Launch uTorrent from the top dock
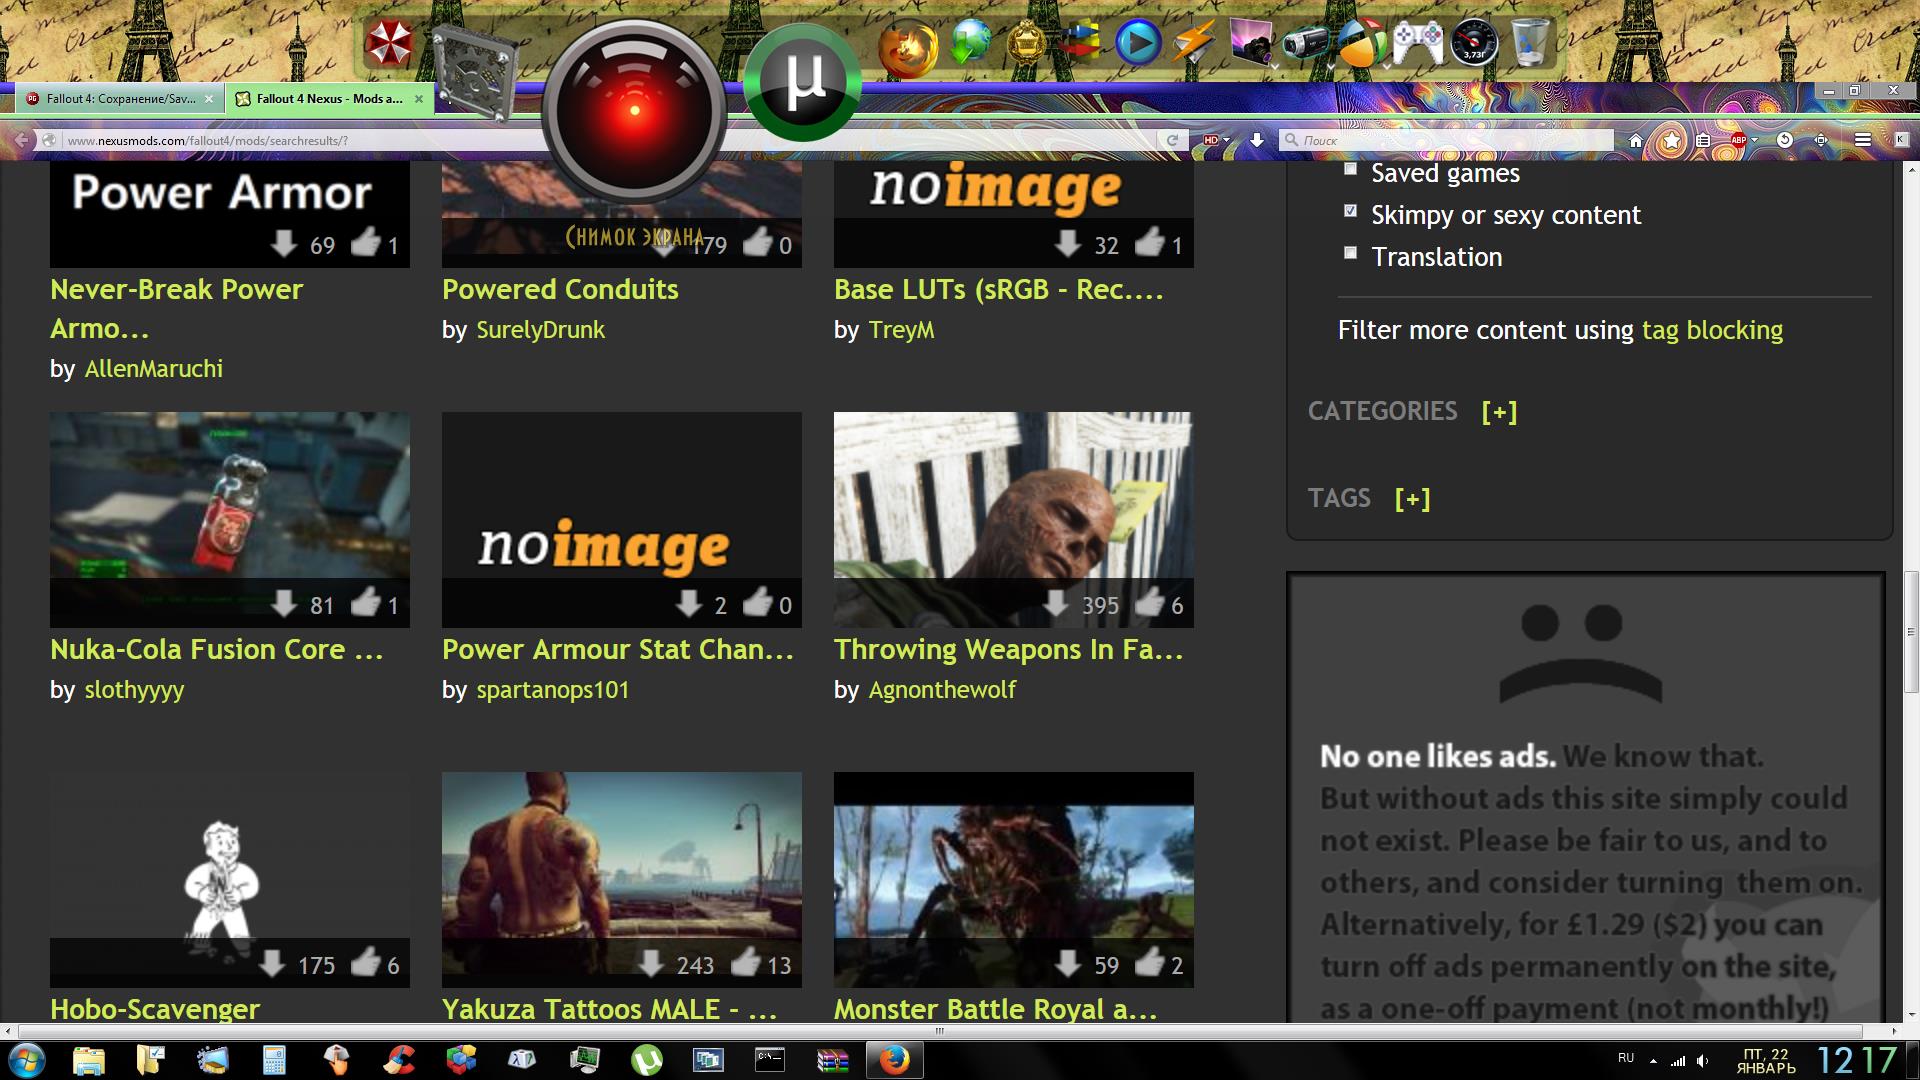This screenshot has height=1080, width=1920. [x=803, y=84]
